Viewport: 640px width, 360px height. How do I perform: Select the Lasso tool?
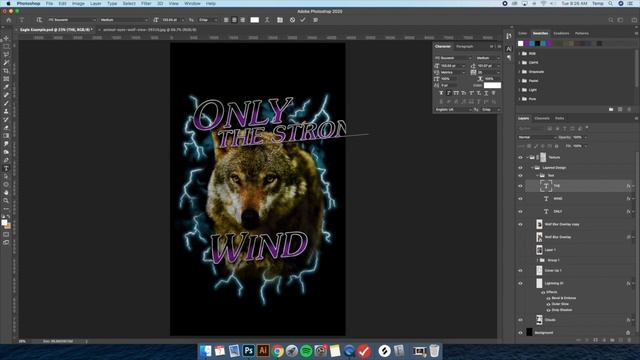tap(6, 55)
